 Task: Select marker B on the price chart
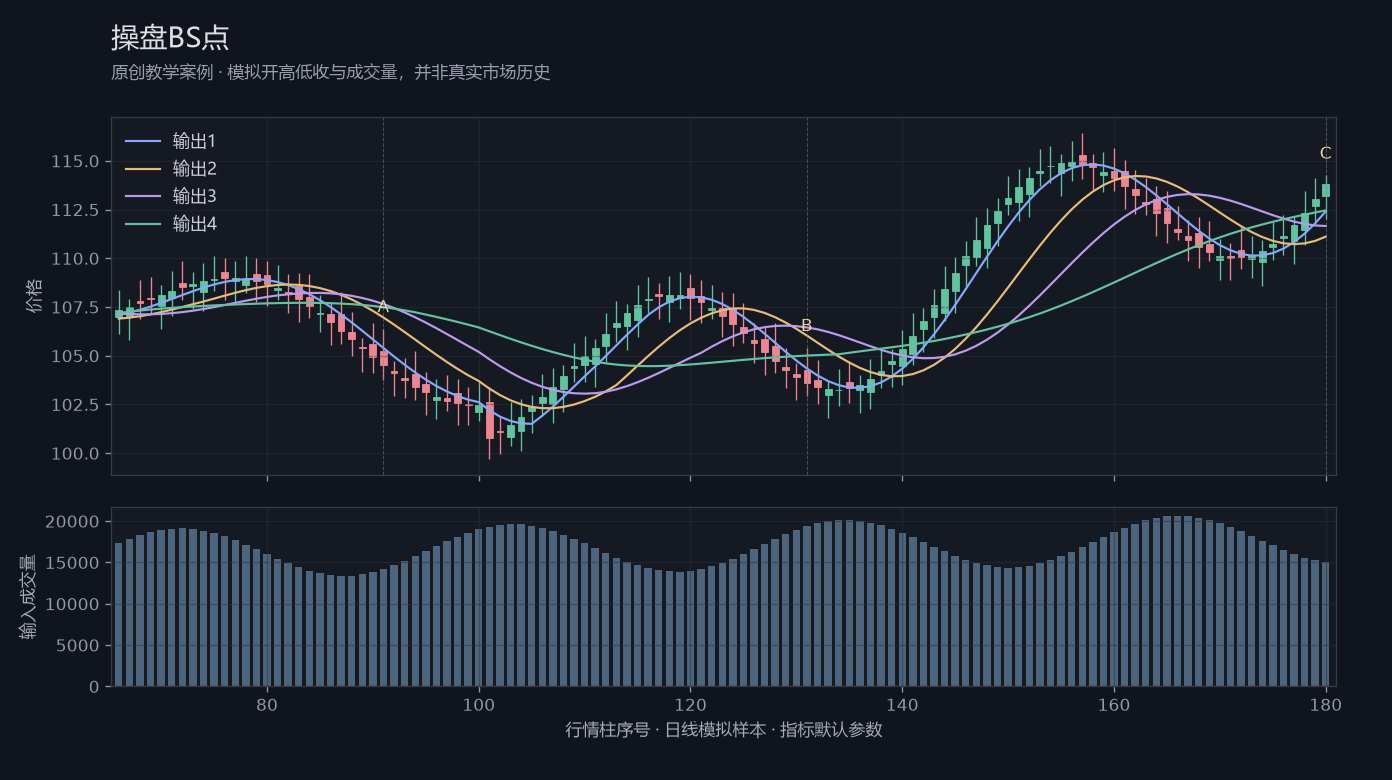806,326
